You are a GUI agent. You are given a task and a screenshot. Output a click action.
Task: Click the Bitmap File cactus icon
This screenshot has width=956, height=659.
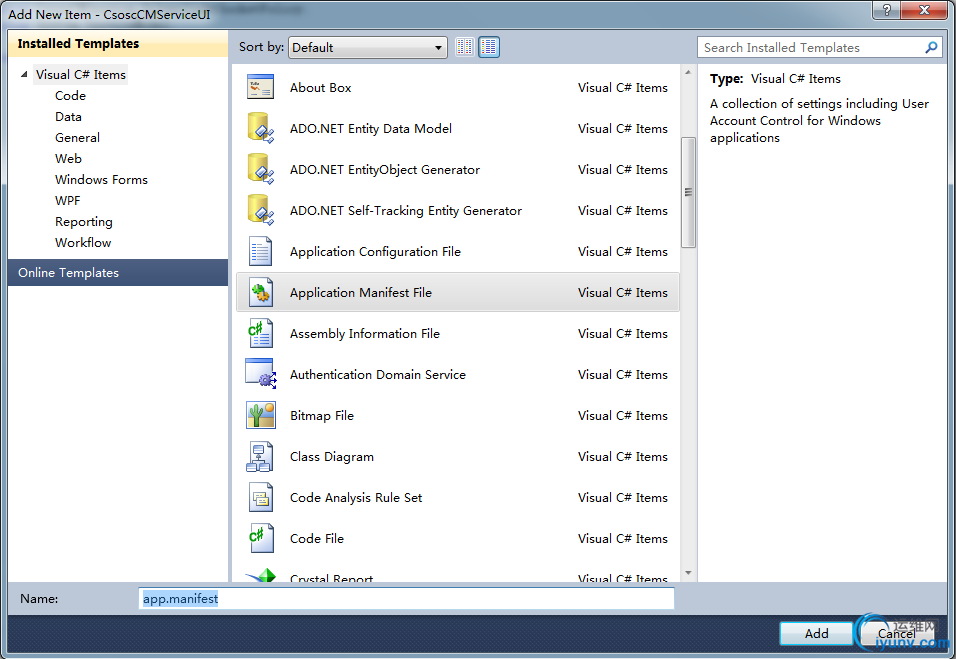pyautogui.click(x=260, y=415)
